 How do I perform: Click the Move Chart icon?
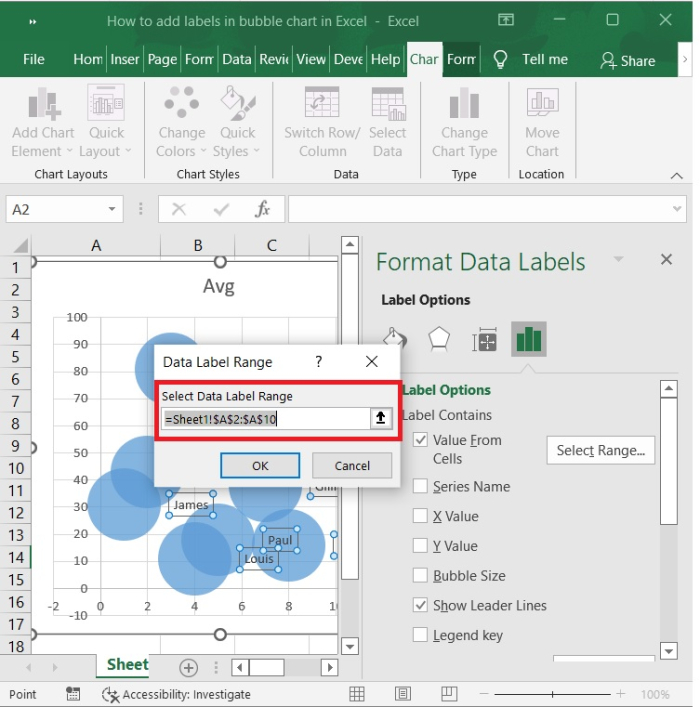pyautogui.click(x=542, y=102)
